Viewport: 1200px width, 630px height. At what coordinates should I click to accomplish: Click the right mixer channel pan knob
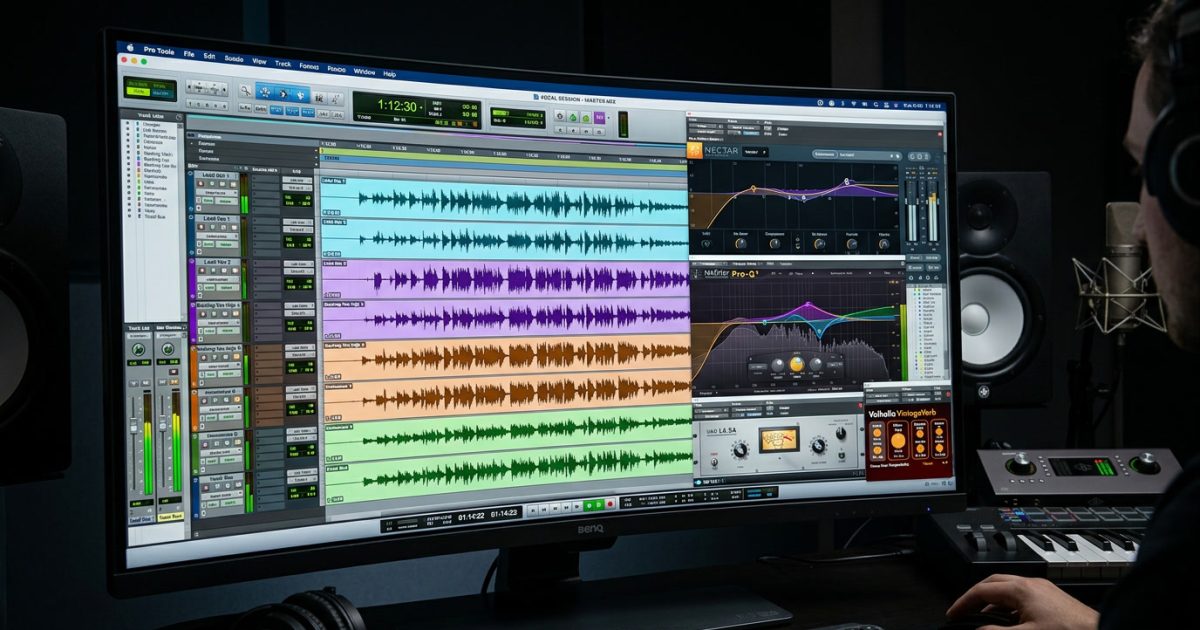click(167, 351)
